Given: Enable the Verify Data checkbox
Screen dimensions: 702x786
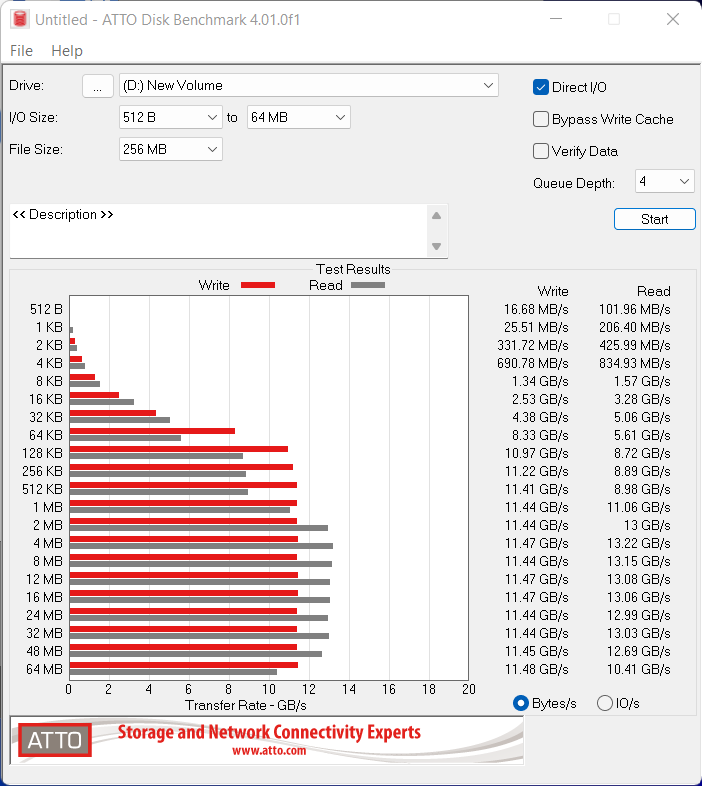Looking at the screenshot, I should pyautogui.click(x=541, y=151).
